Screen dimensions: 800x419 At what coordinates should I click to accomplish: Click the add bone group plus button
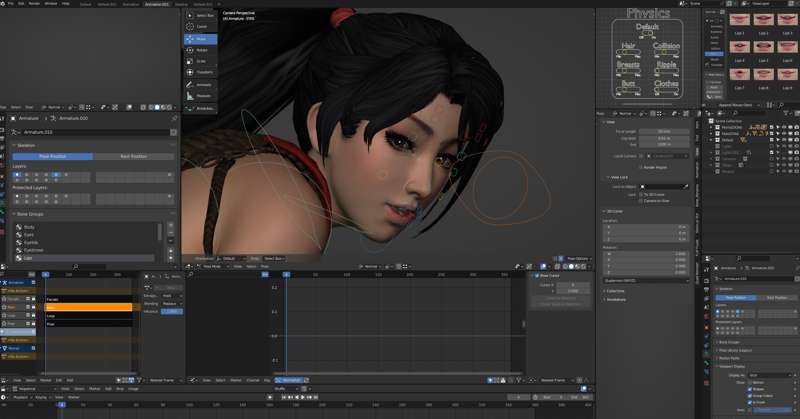(x=170, y=225)
